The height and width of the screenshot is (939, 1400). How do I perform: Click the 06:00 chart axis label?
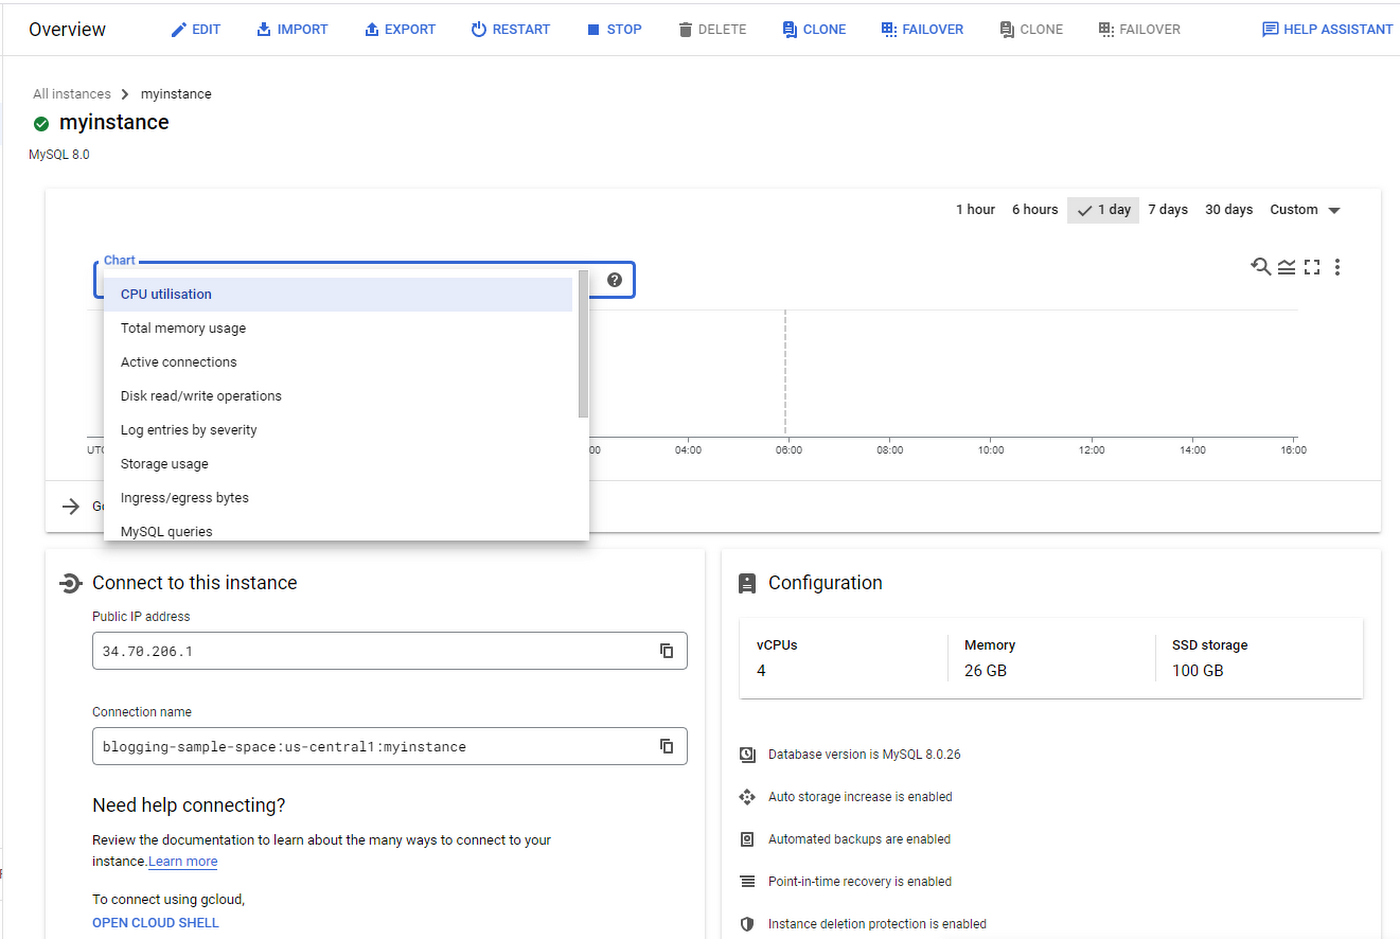click(x=789, y=450)
